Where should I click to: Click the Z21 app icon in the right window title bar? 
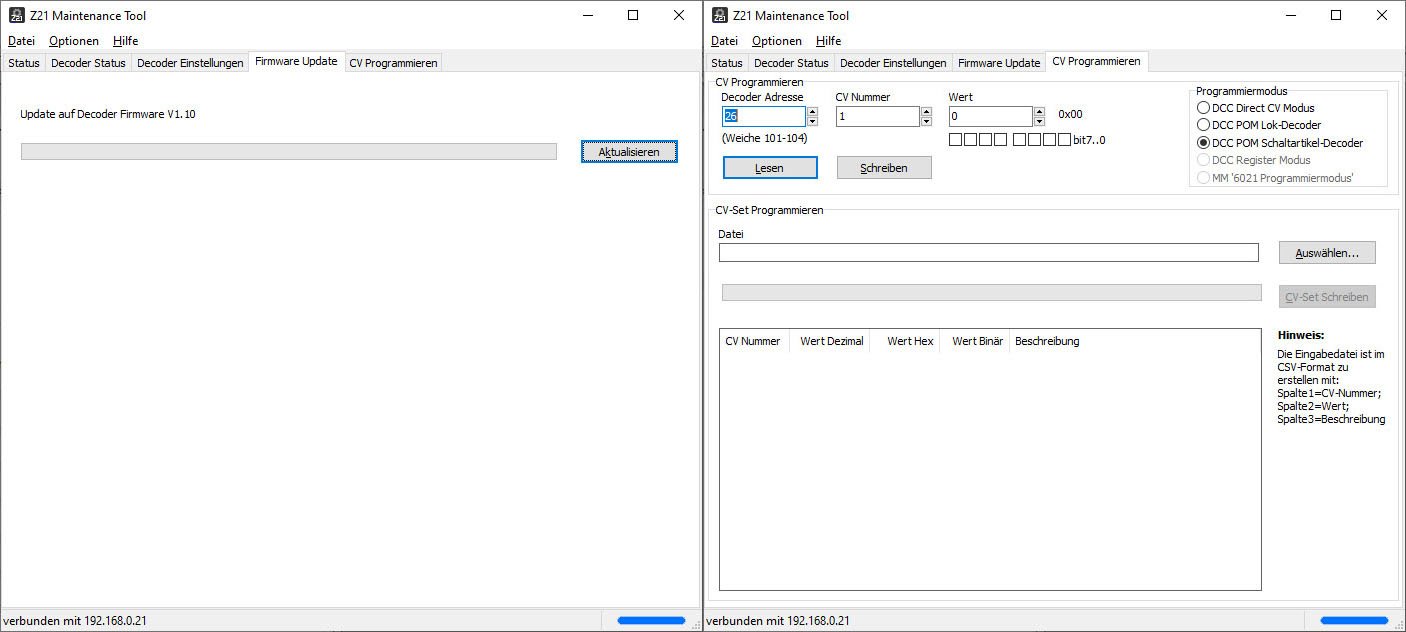coord(720,15)
